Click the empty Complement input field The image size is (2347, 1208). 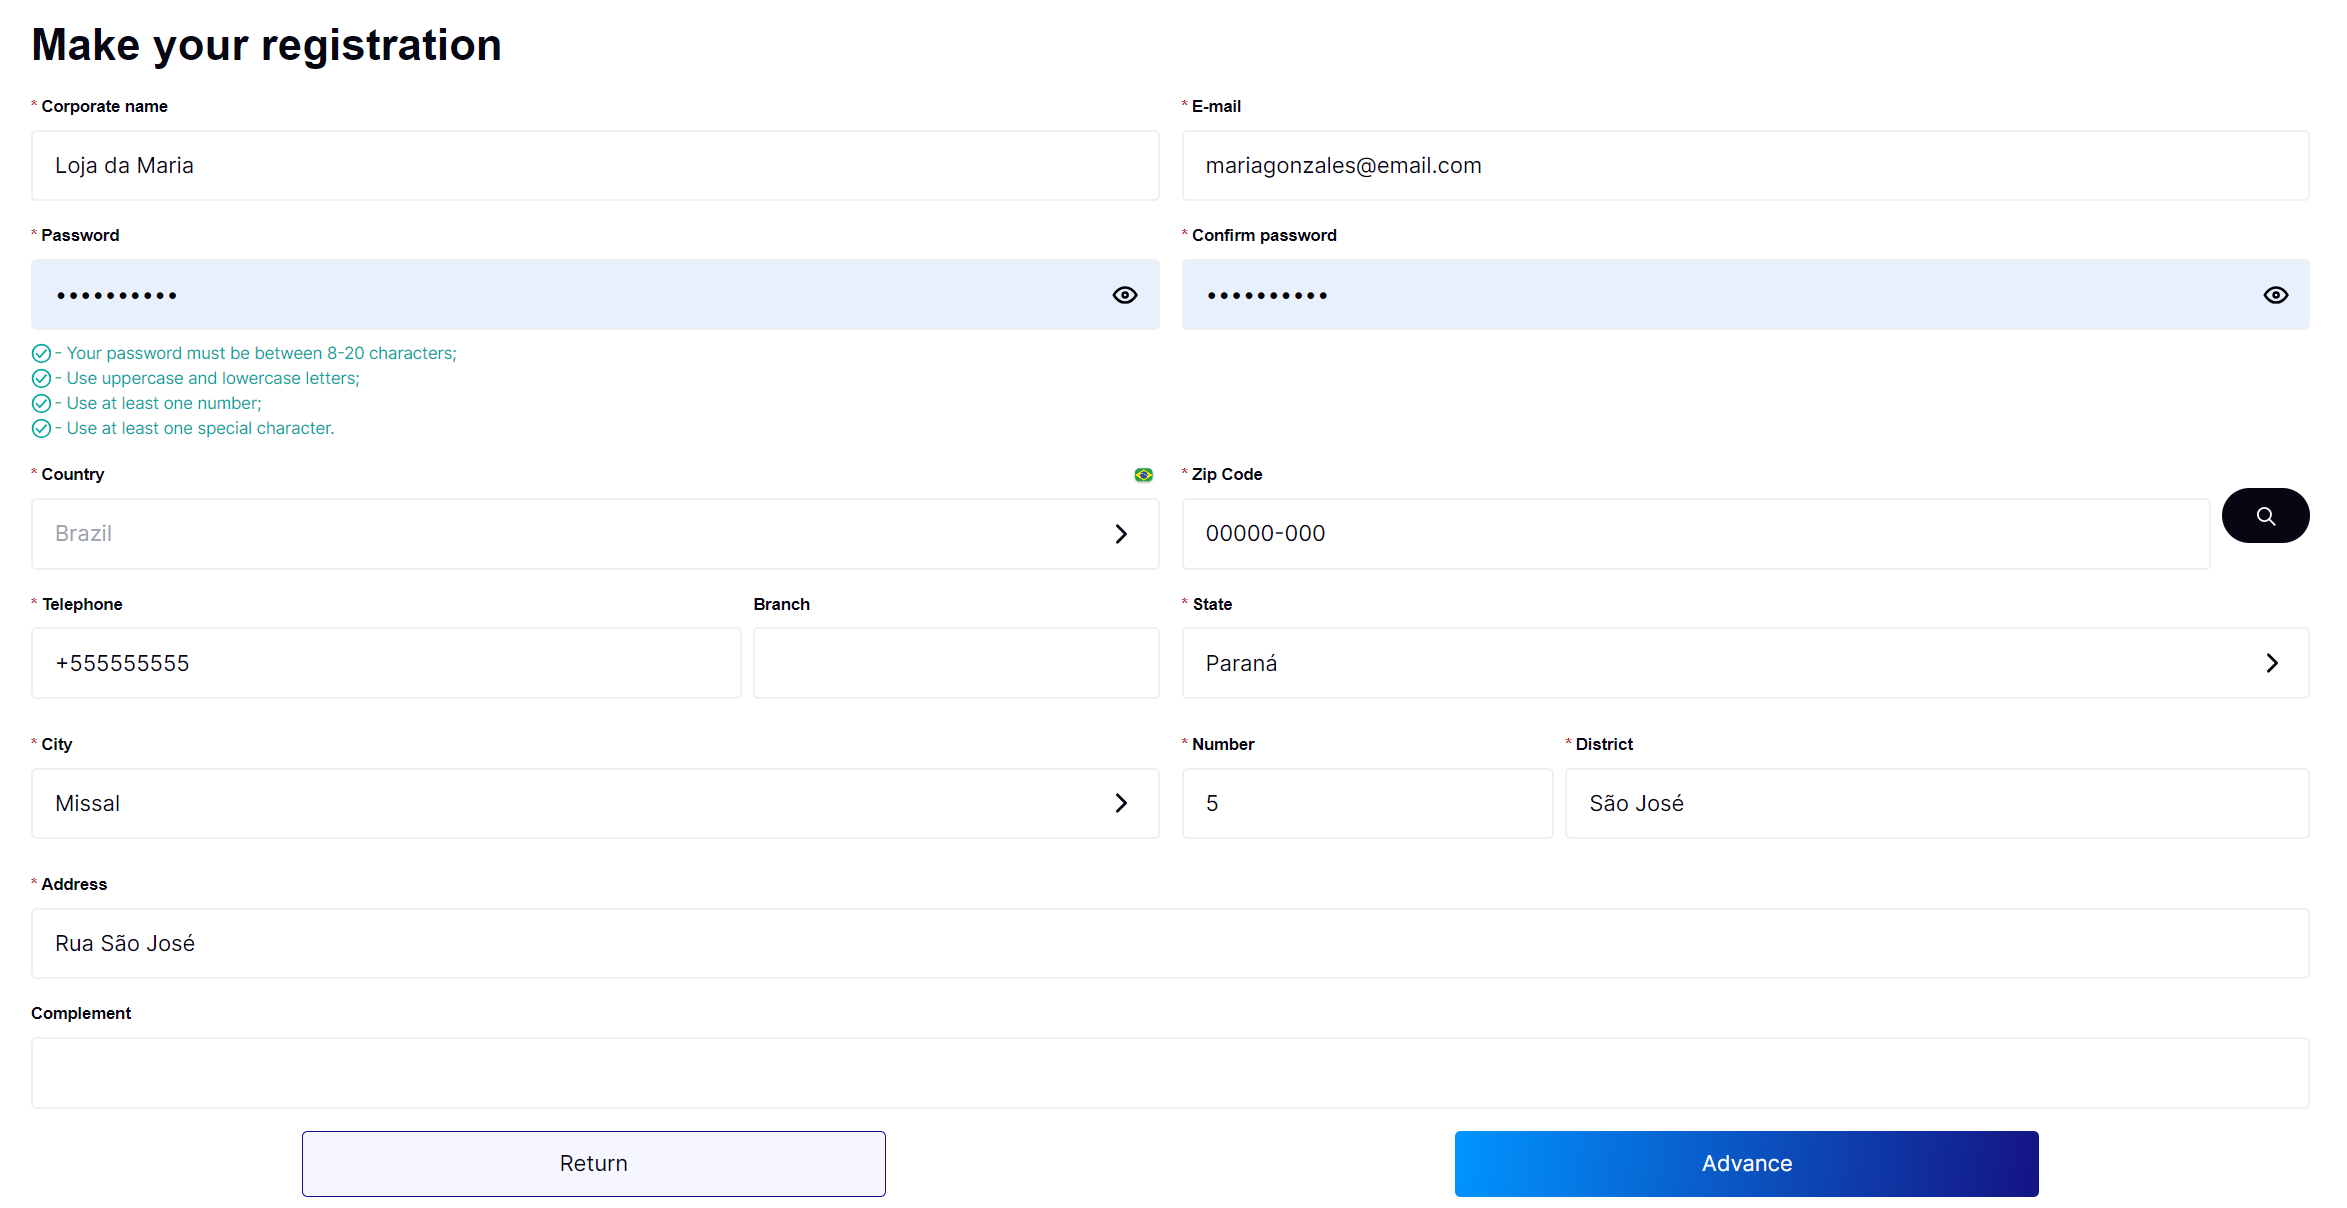click(x=1170, y=1073)
